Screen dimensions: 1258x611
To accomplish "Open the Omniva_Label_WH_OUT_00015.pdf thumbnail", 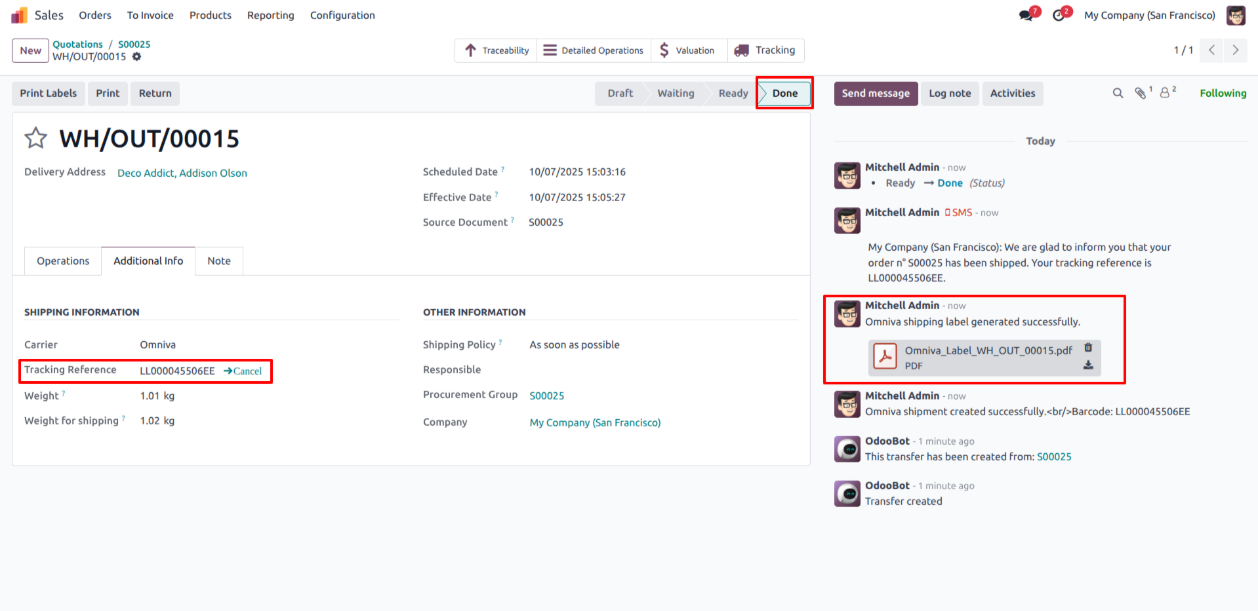I will pos(885,357).
